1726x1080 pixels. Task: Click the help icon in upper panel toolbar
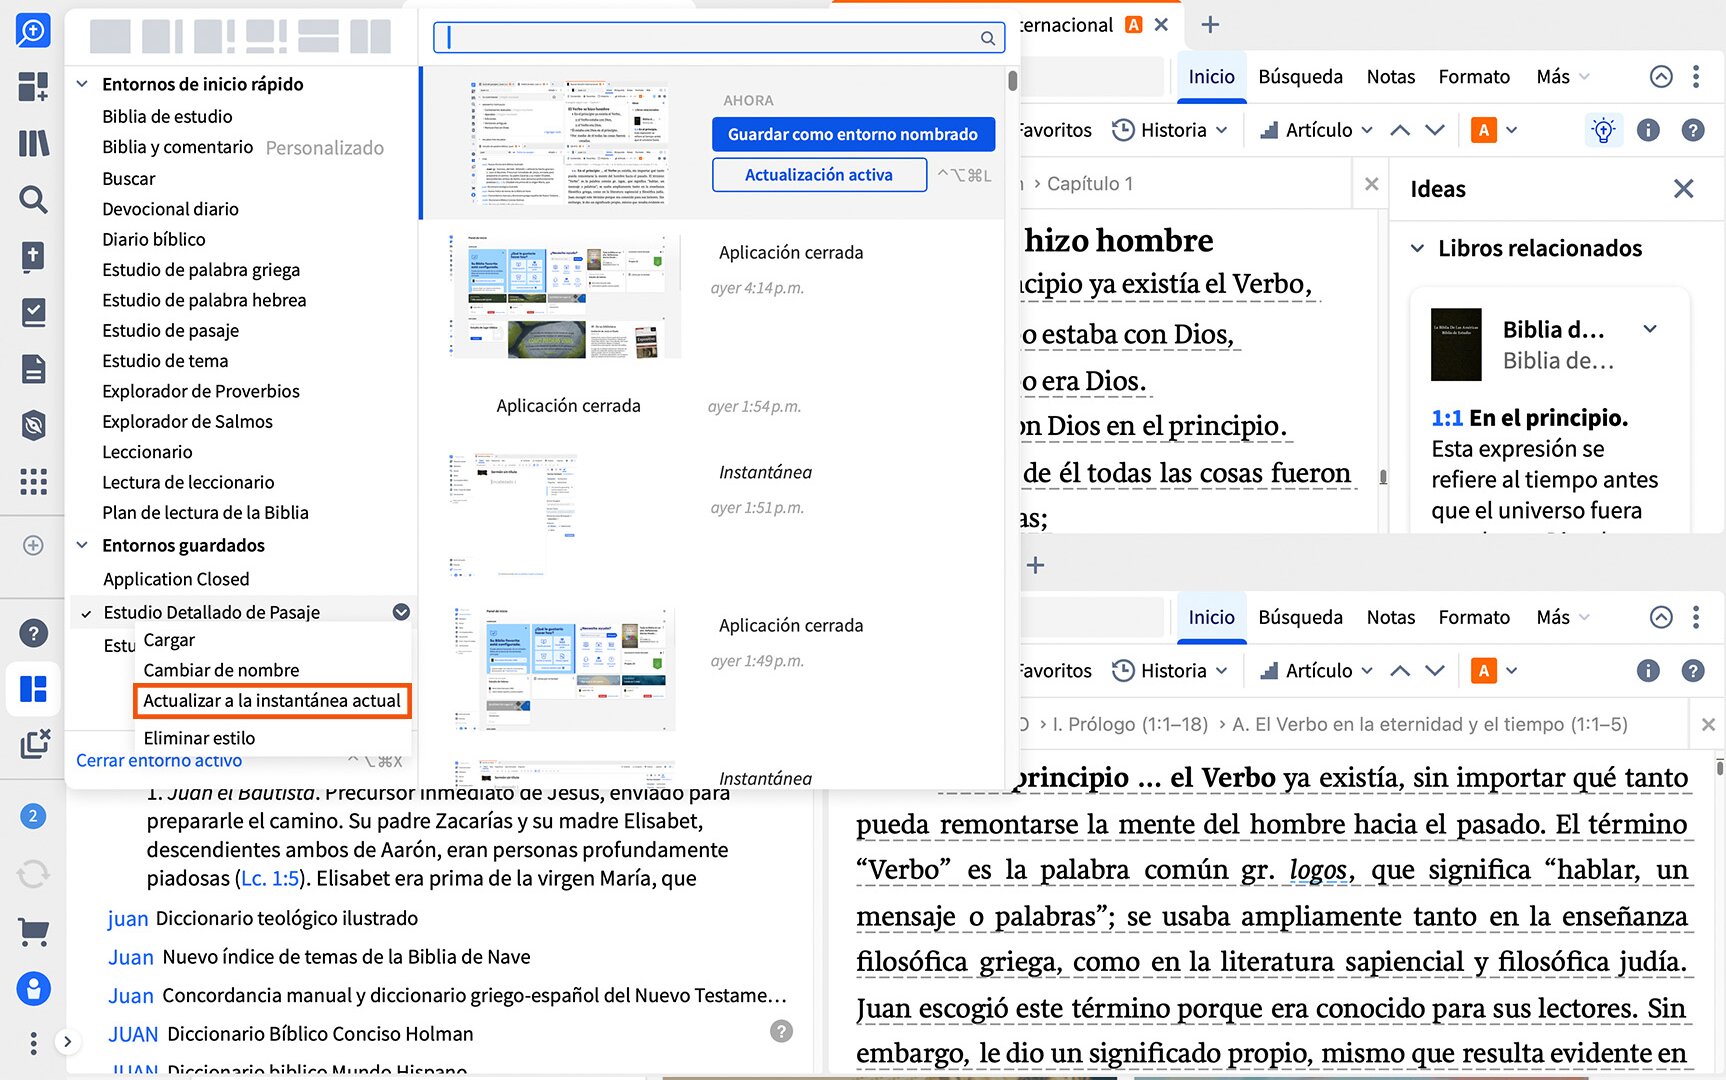[1692, 130]
